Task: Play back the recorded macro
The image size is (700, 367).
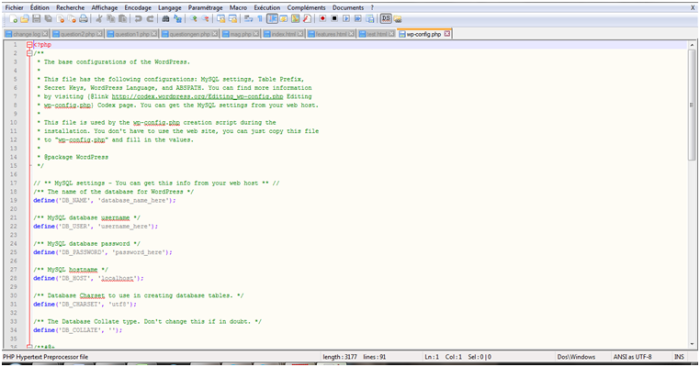Action: [x=346, y=19]
